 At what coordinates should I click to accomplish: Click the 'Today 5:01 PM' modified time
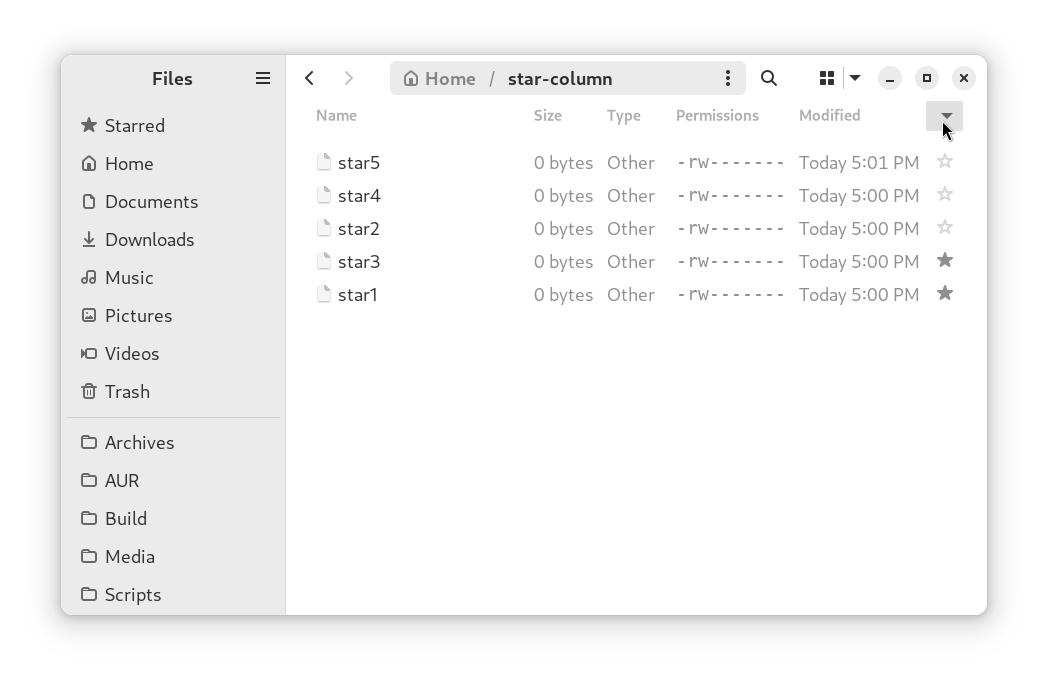click(859, 162)
